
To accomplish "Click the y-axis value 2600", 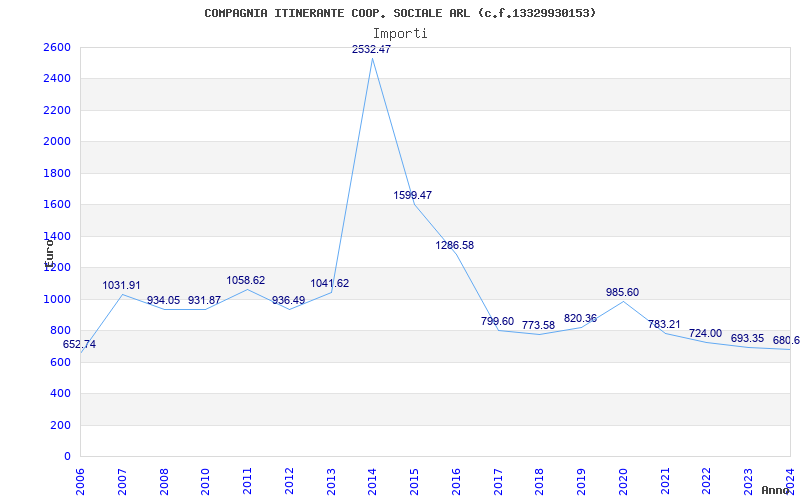I will 57,47.
